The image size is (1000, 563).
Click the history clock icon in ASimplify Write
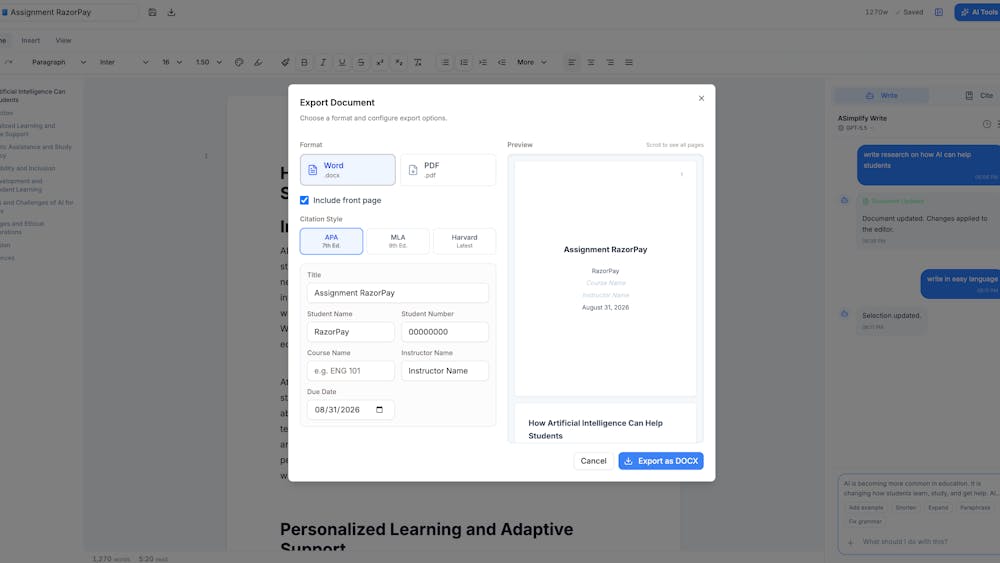point(987,124)
